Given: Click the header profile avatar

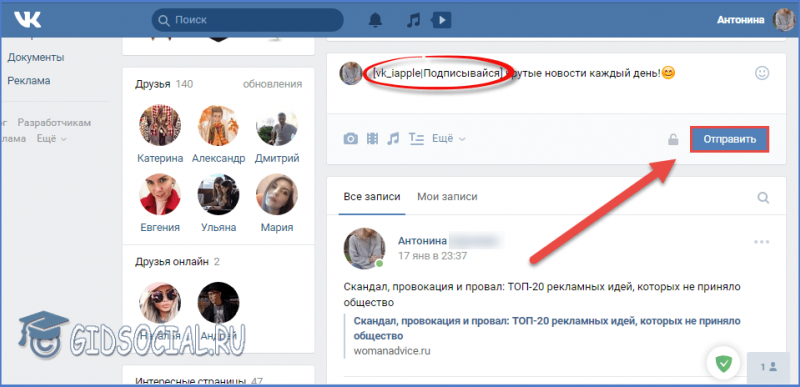Looking at the screenshot, I should click(784, 20).
